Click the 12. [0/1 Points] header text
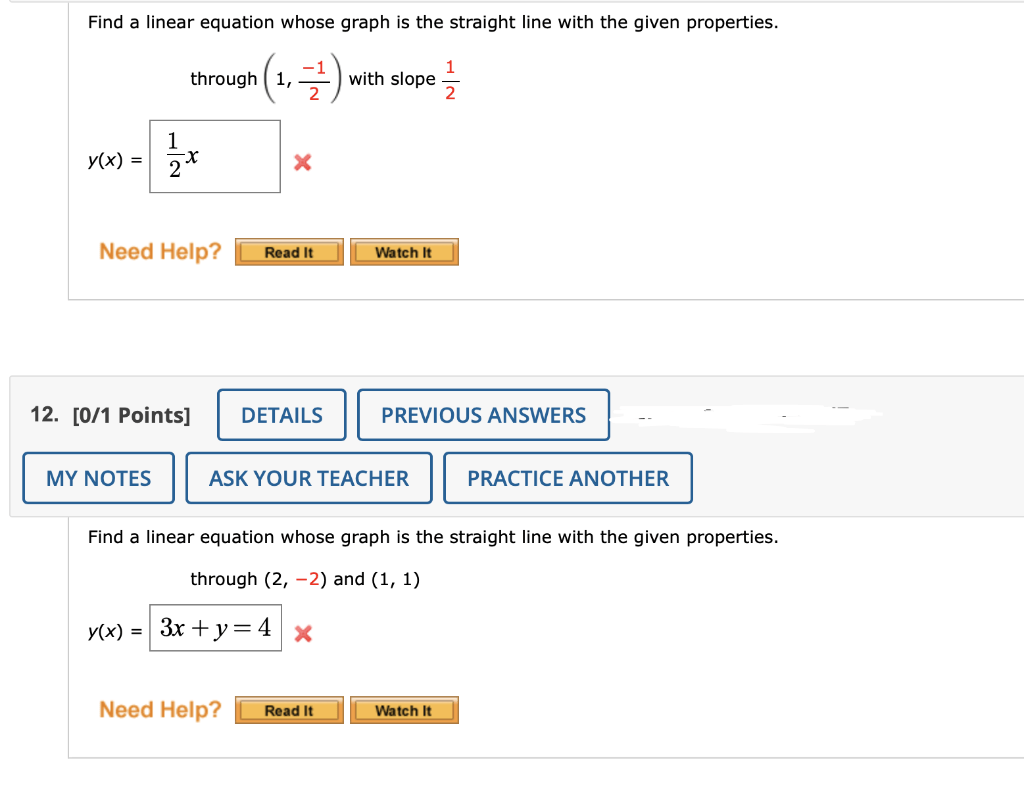The image size is (1024, 808). (110, 415)
